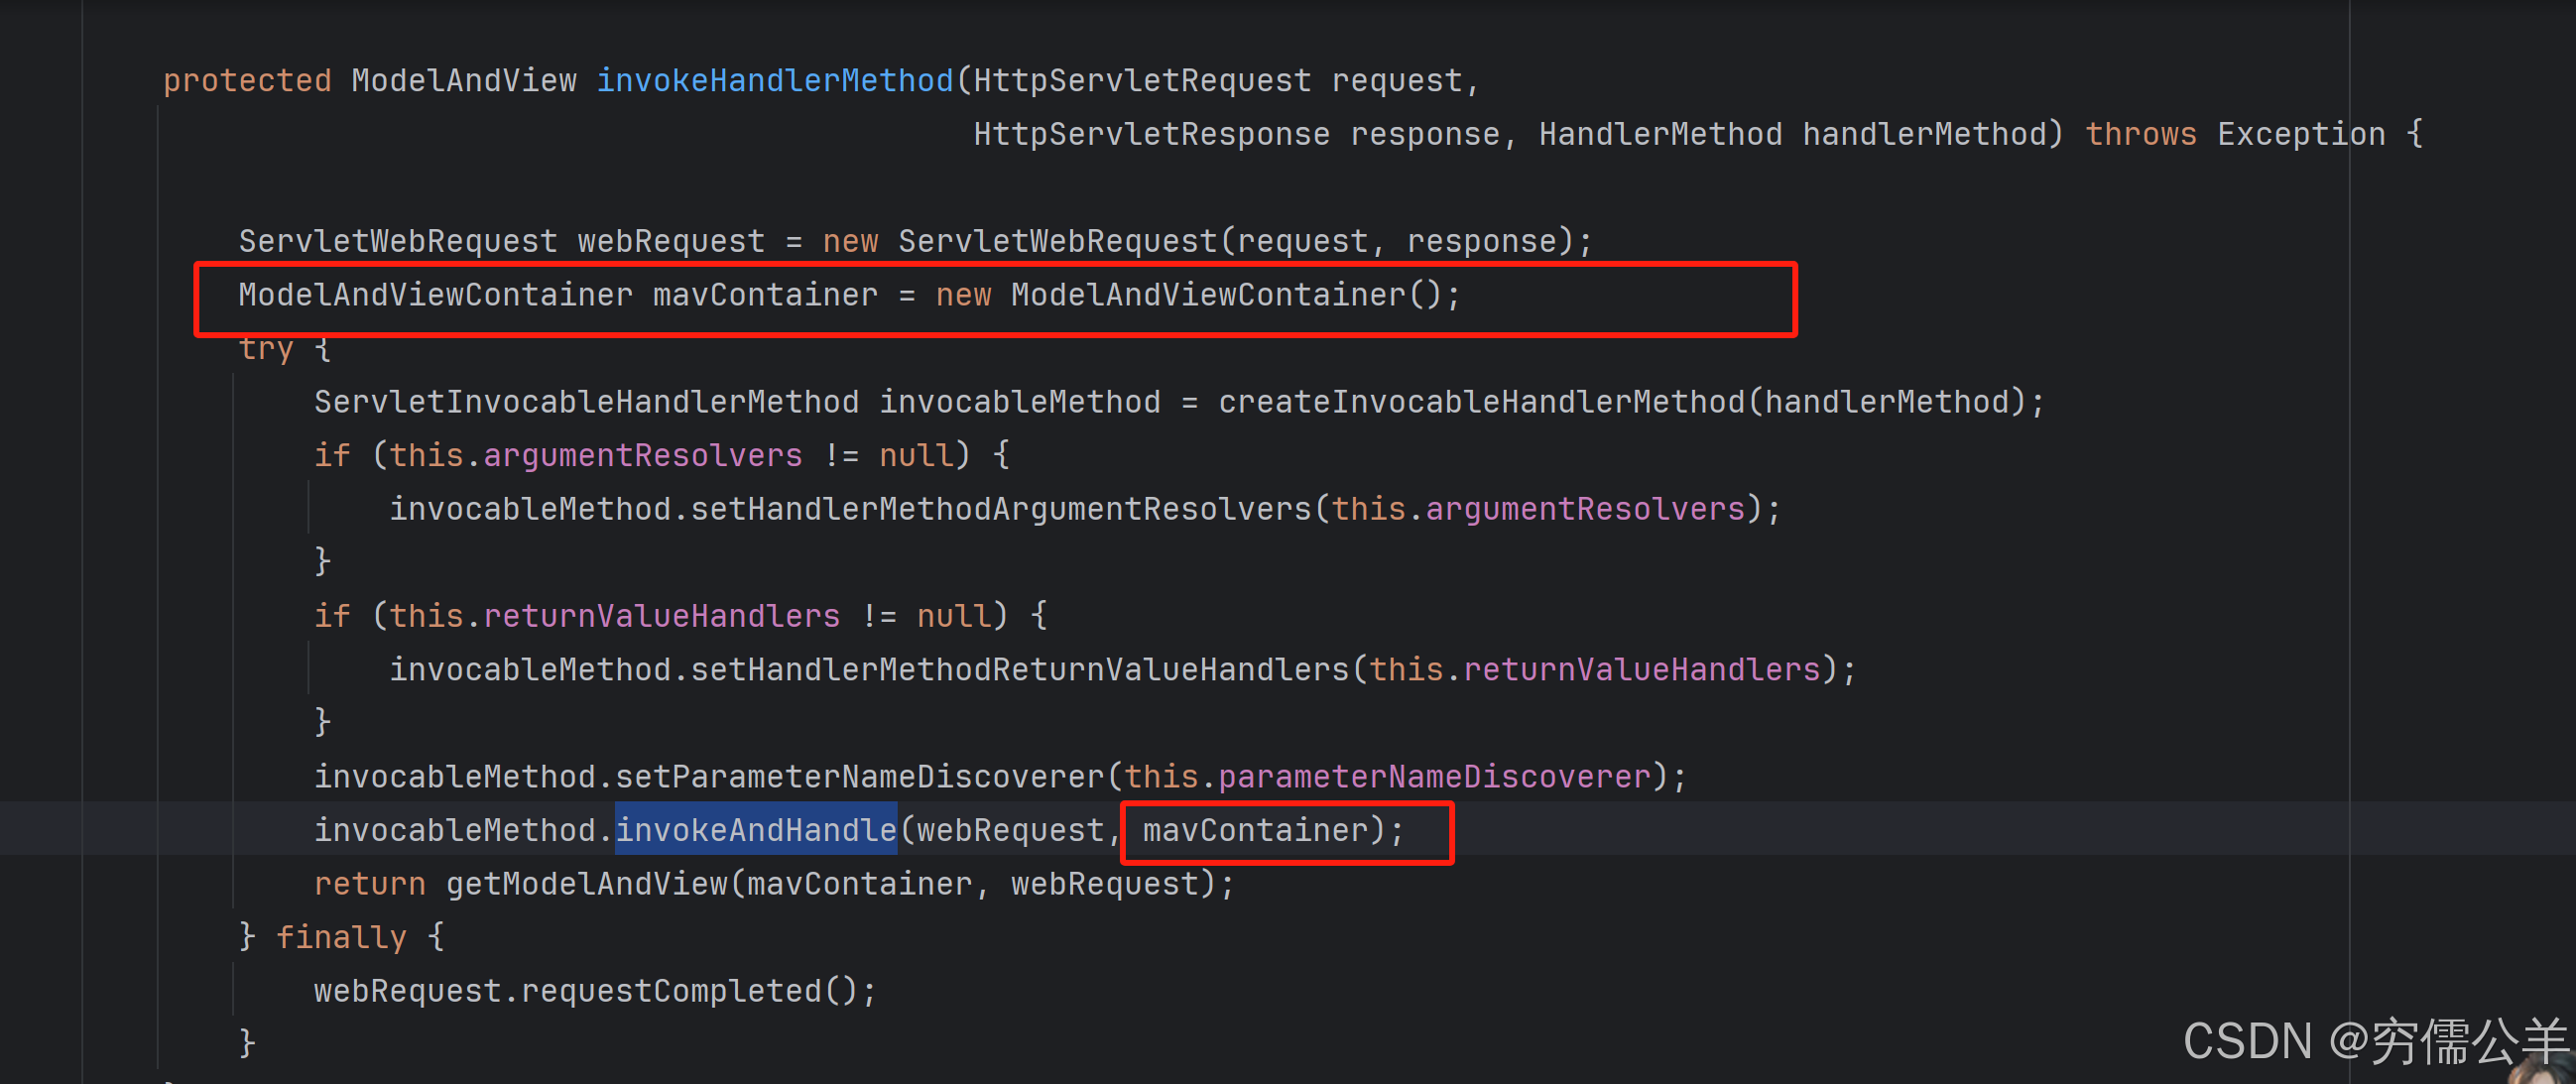Image resolution: width=2576 pixels, height=1084 pixels.
Task: Click HttpServletResponse parameter type
Action: (1151, 134)
